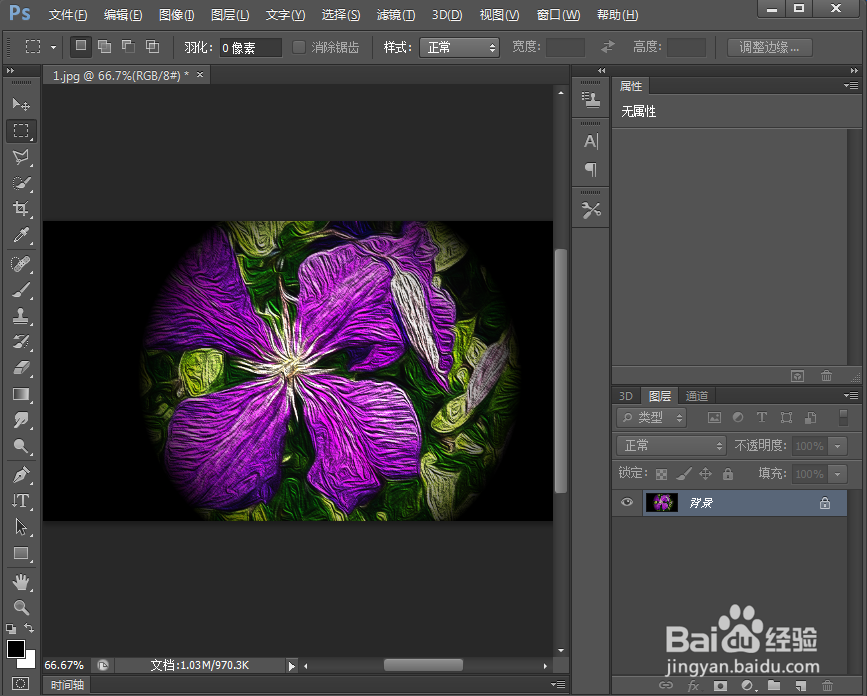Select the Eraser tool
Viewport: 867px width, 696px height.
coord(21,368)
